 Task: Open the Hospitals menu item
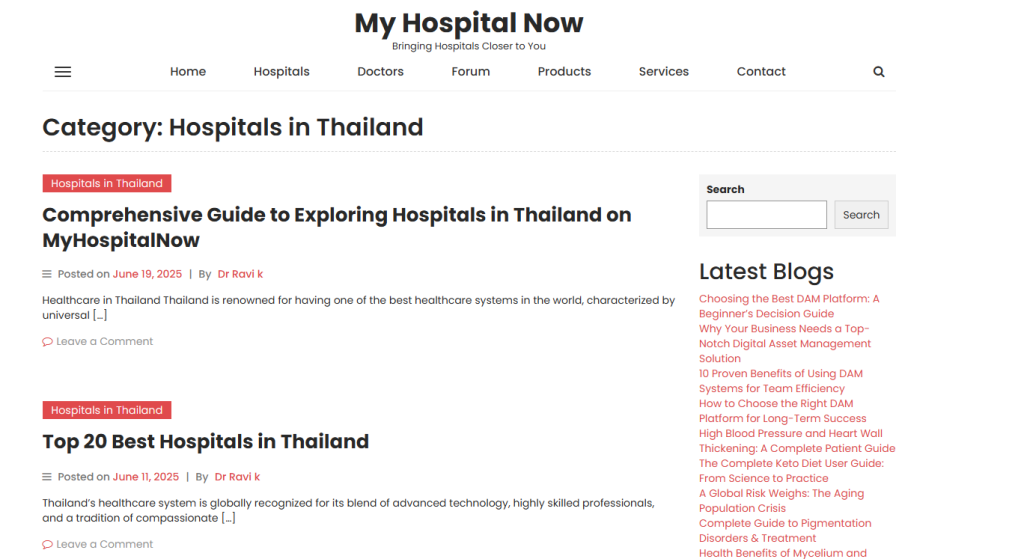point(281,72)
